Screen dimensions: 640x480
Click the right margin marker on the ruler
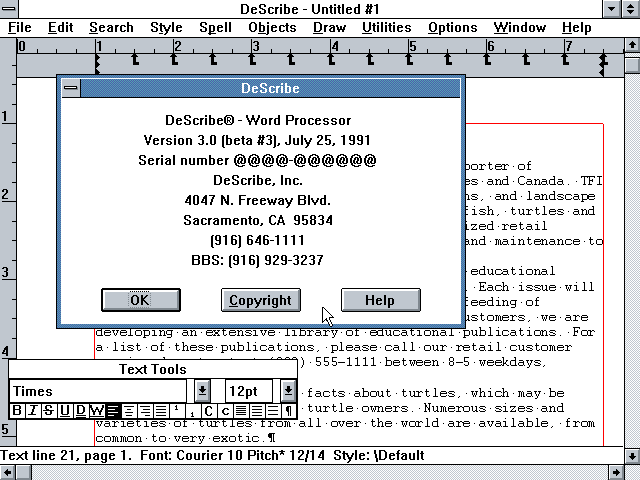[x=603, y=65]
